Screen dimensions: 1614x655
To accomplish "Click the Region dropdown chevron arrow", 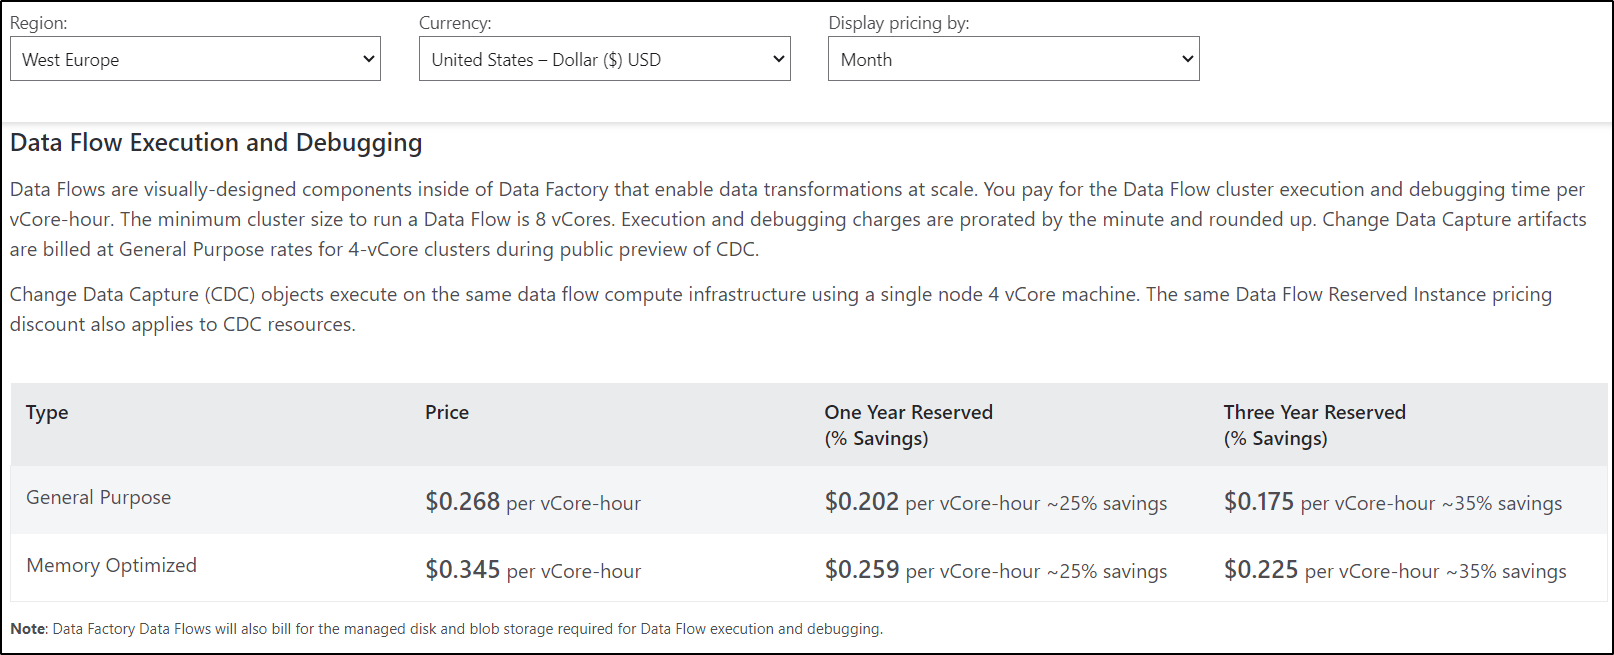I will click(369, 59).
